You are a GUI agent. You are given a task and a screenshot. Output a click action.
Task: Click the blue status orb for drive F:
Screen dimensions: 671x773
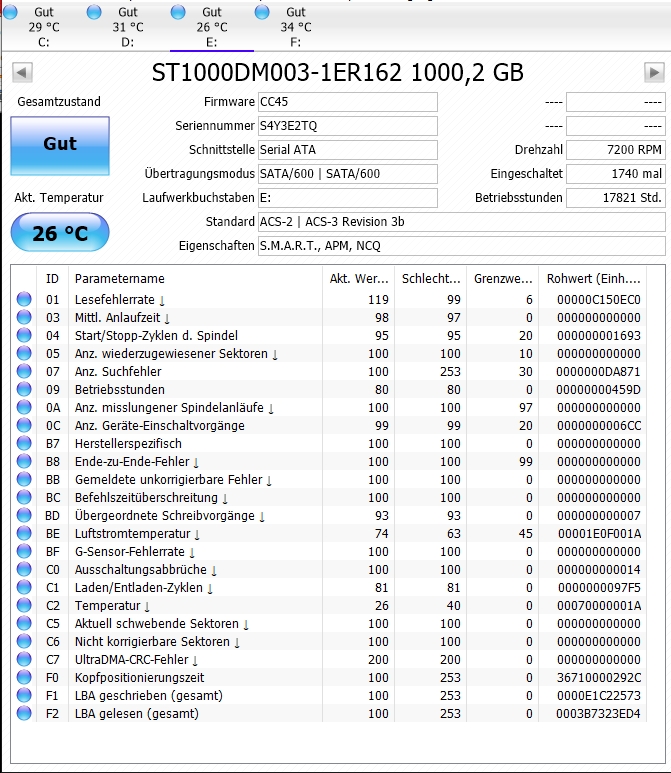point(262,12)
